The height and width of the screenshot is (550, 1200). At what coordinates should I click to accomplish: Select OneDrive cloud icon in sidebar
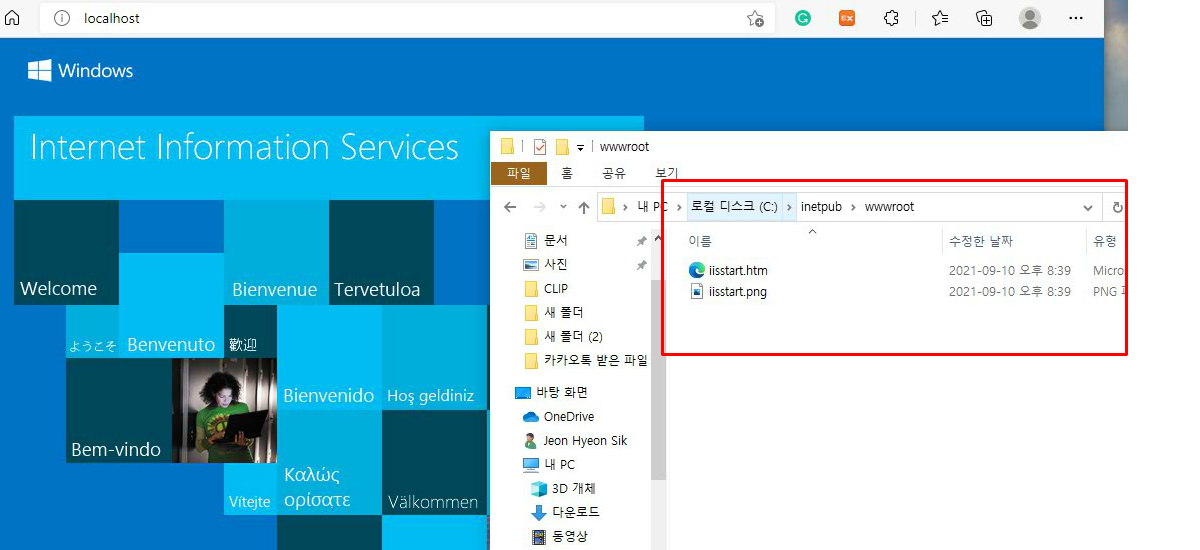tap(531, 417)
